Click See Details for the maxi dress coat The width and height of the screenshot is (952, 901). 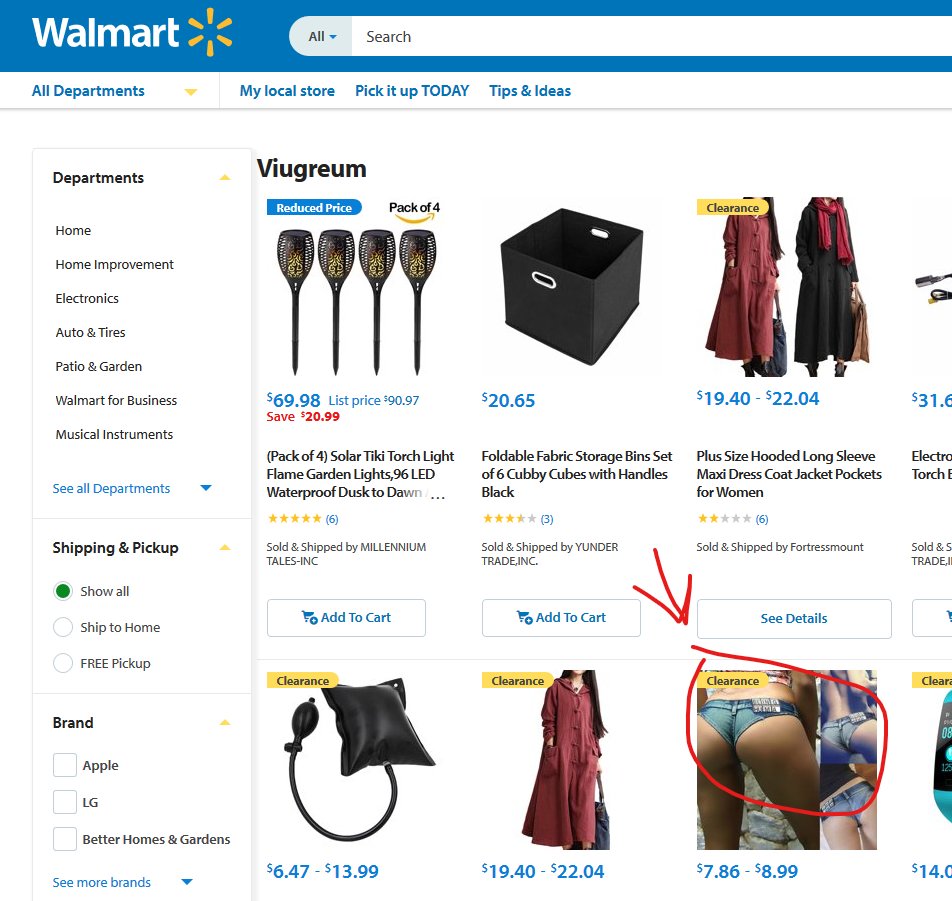(x=794, y=619)
